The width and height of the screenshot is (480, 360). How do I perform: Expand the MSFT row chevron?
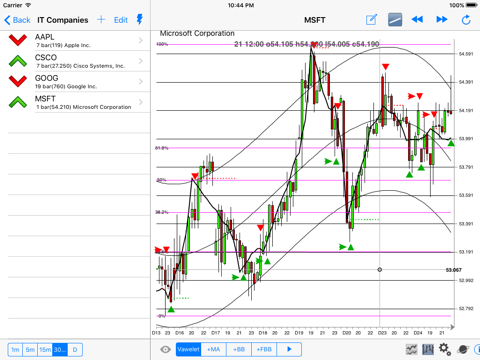pos(141,102)
